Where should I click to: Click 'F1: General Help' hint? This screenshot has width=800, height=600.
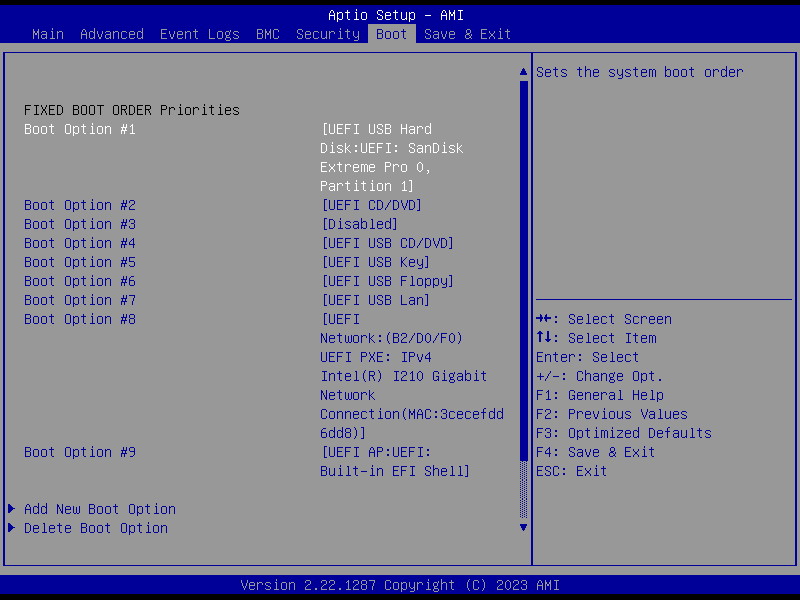point(600,395)
